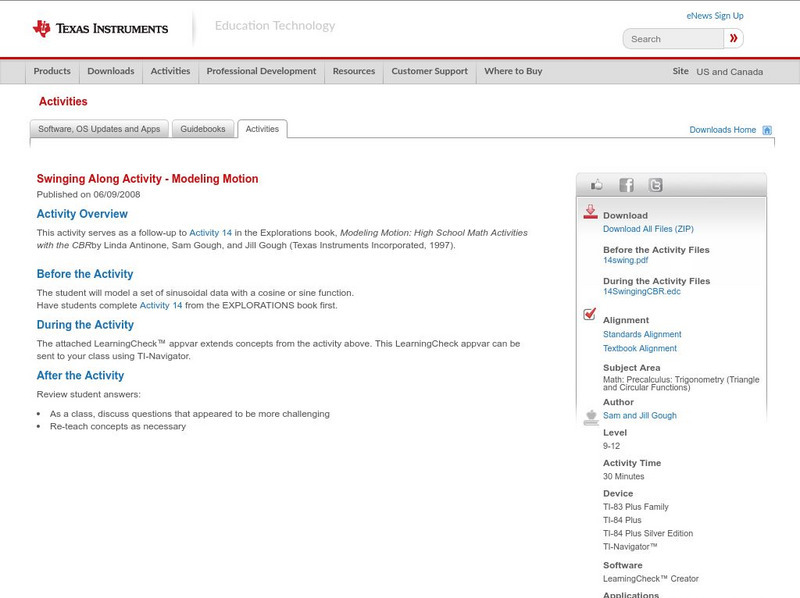Click the 30 Minutes activity time value
The height and width of the screenshot is (598, 800).
(623, 477)
